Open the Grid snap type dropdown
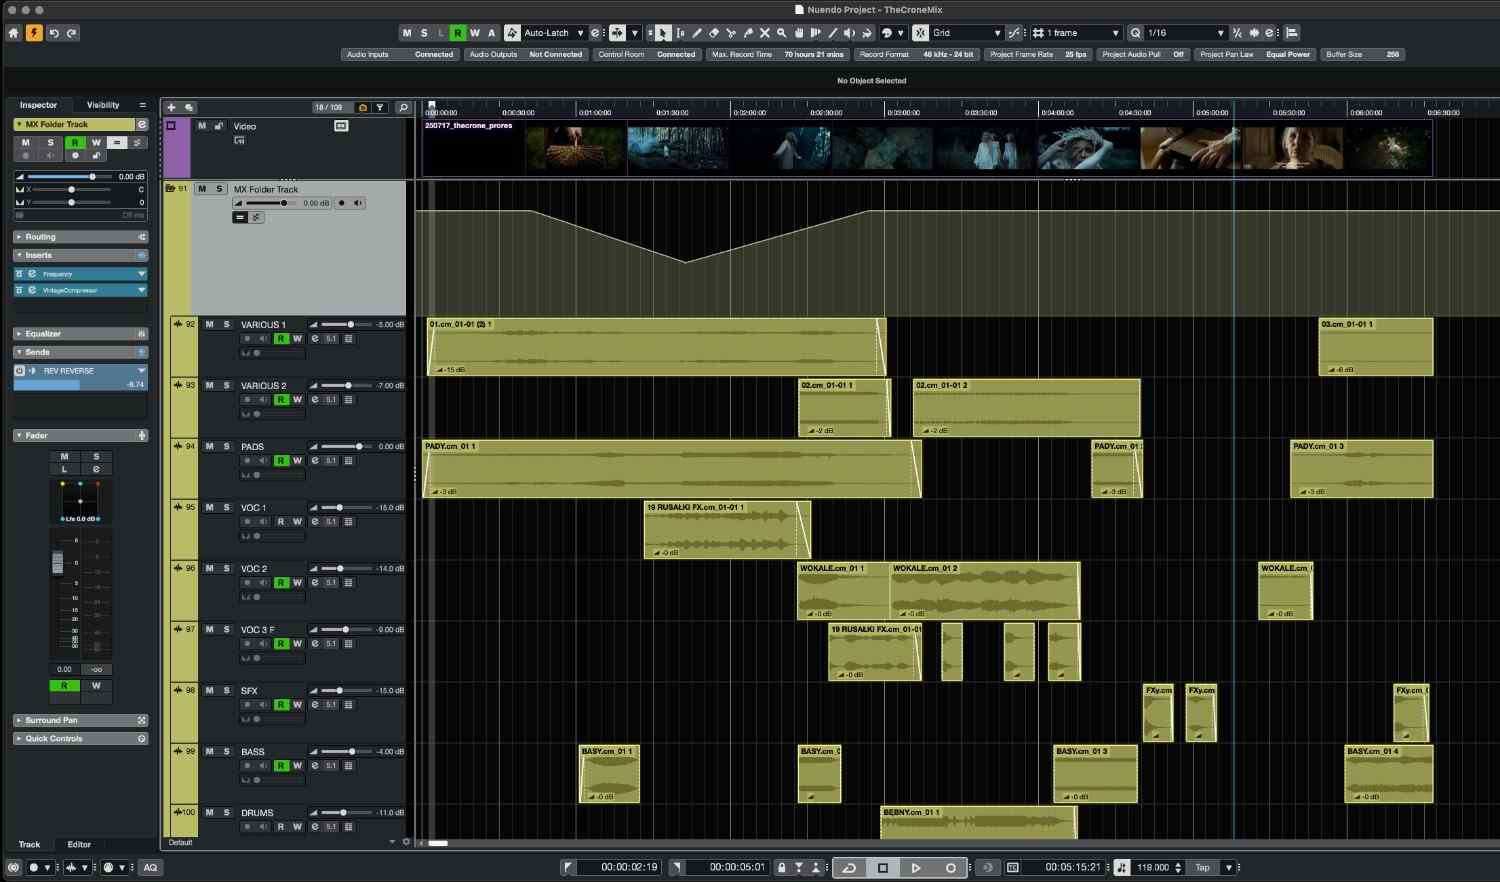The height and width of the screenshot is (882, 1500). click(966, 33)
